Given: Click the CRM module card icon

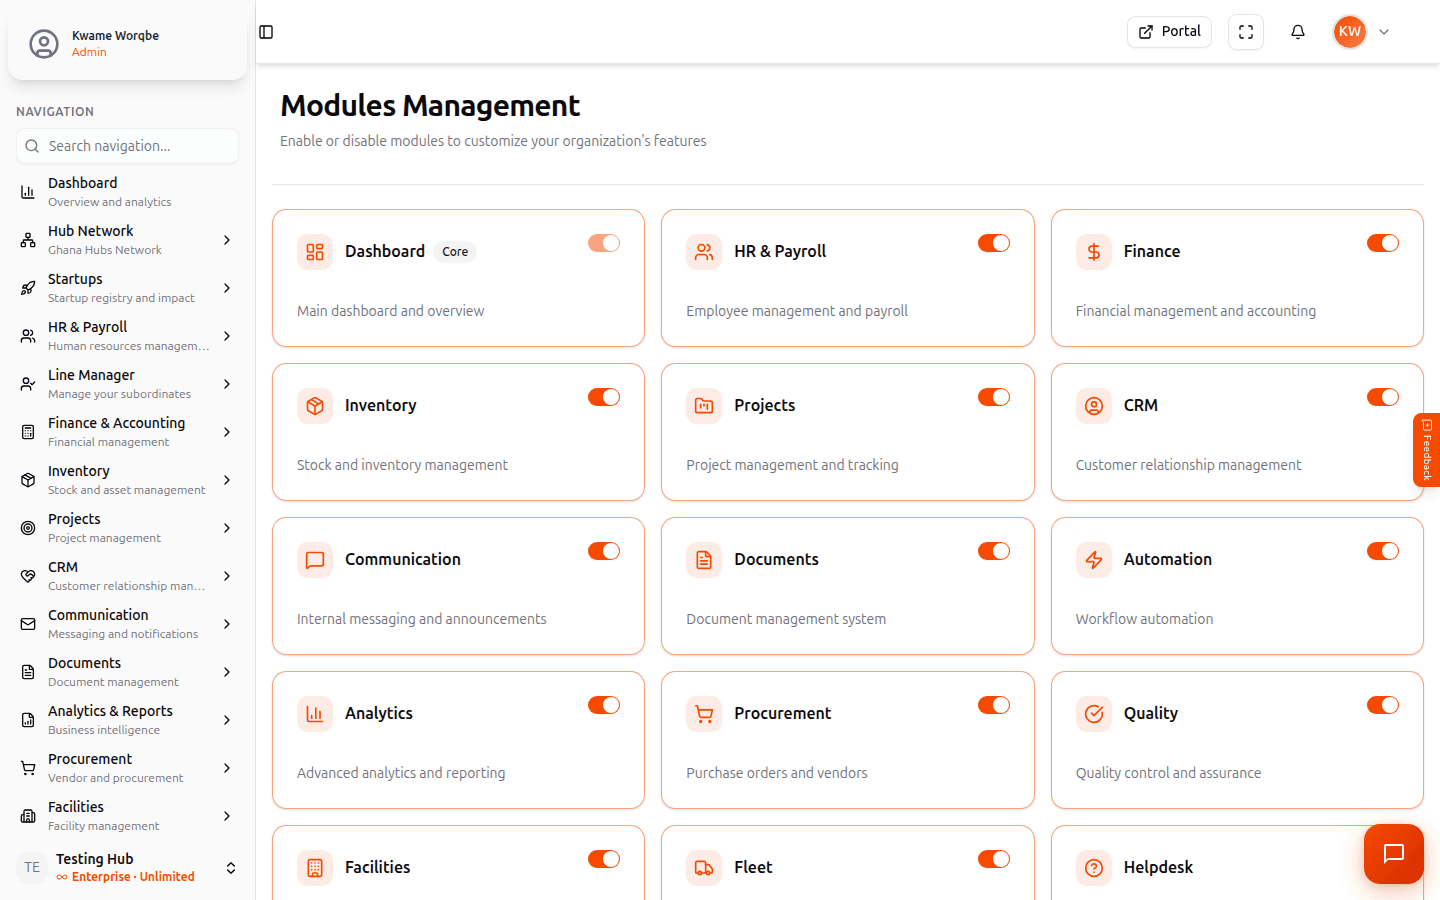Looking at the screenshot, I should click(x=1094, y=406).
